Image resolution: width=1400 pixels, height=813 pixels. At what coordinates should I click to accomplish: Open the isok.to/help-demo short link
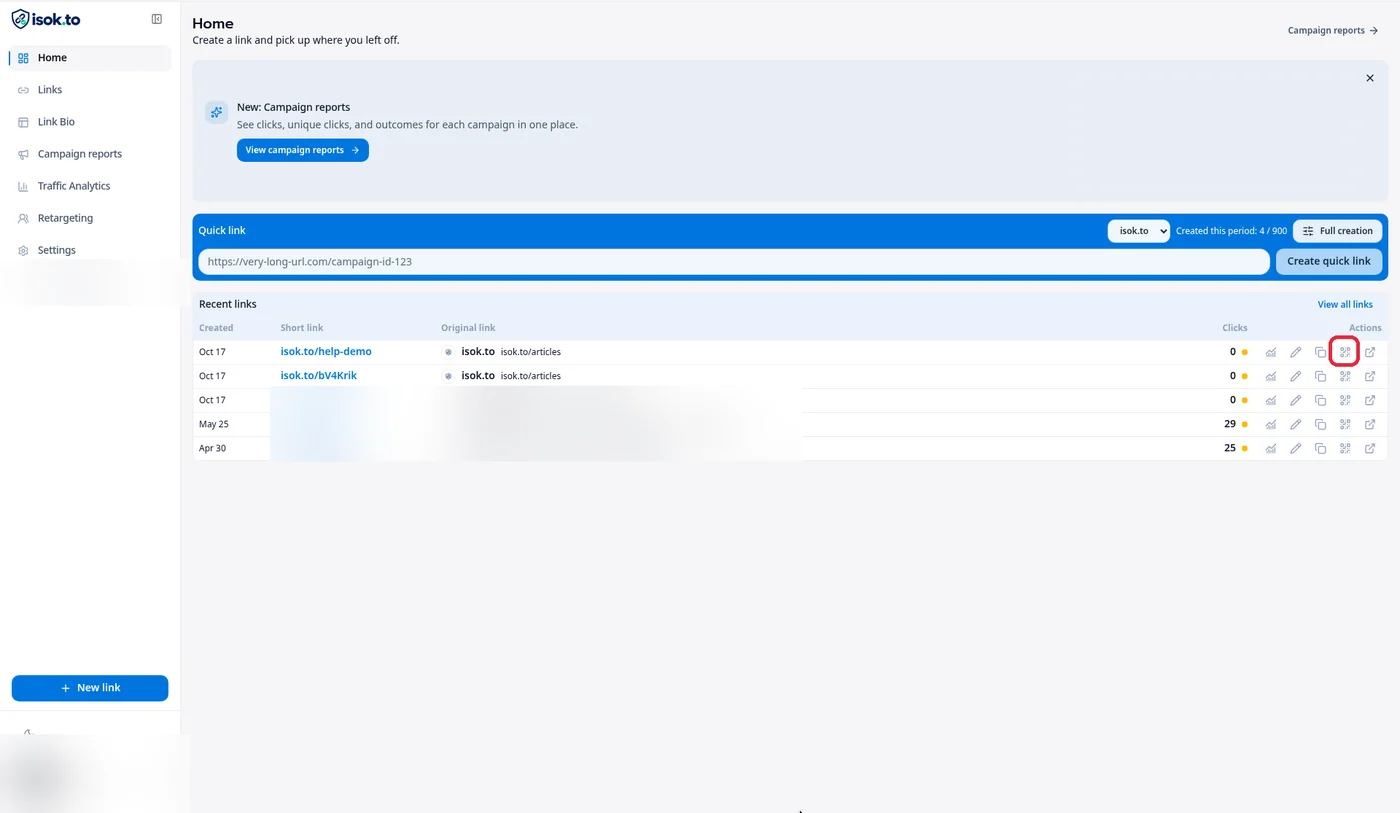pyautogui.click(x=326, y=352)
